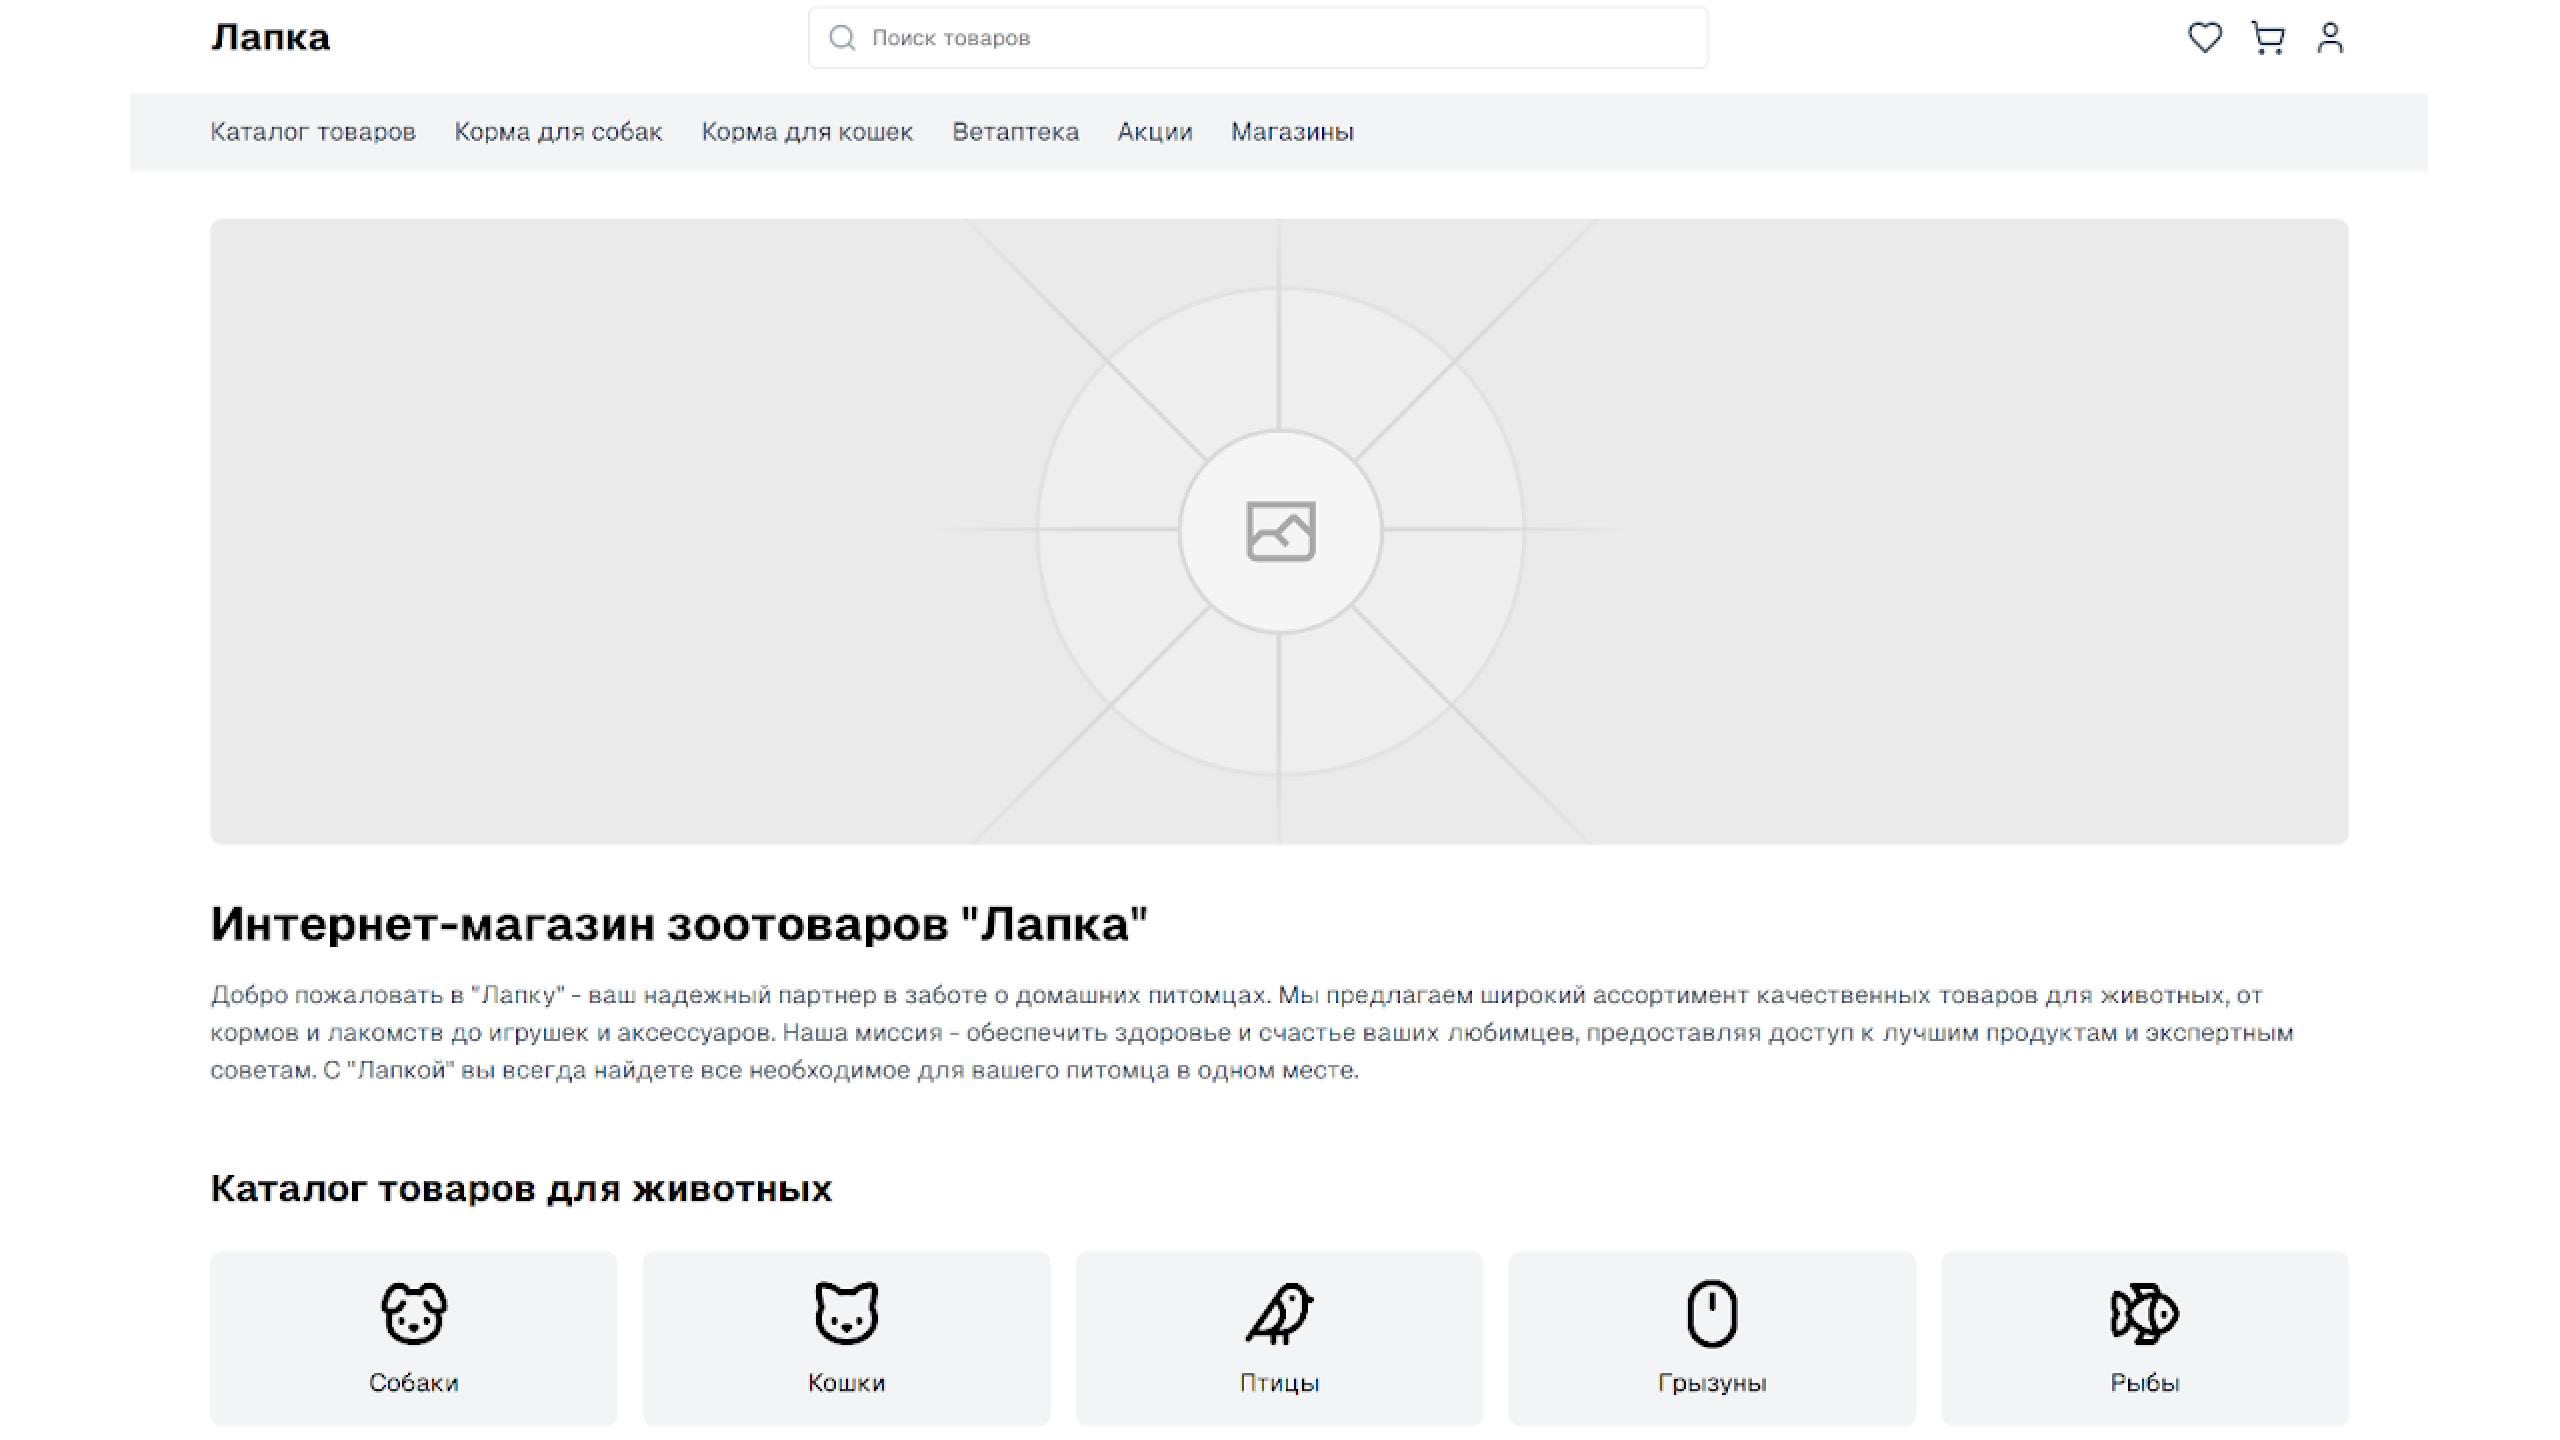Click the Лапка logo link

tap(270, 38)
